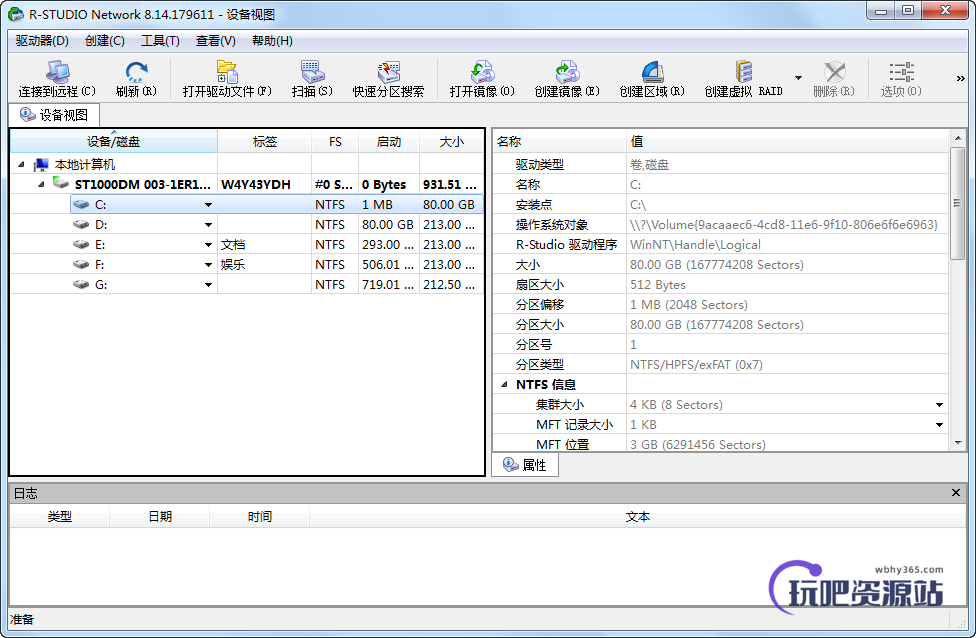Open the 创建虚拟 RAID dropdown arrow

[798, 78]
